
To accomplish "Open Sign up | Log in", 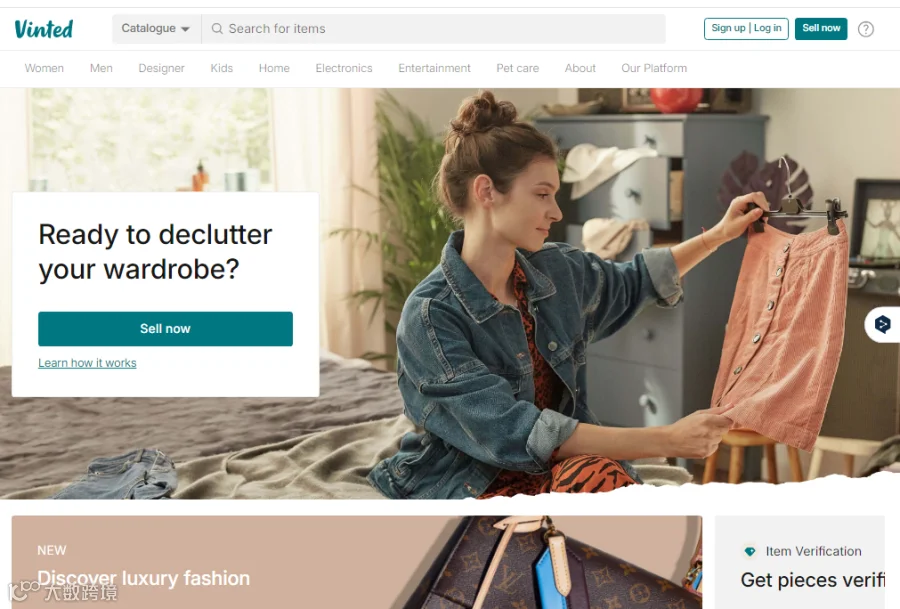I will [x=746, y=29].
